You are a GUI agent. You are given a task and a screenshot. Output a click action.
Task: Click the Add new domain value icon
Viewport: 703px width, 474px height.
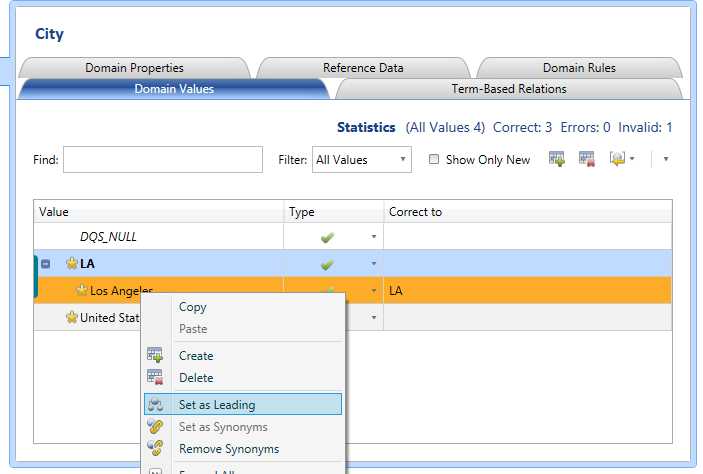click(557, 159)
